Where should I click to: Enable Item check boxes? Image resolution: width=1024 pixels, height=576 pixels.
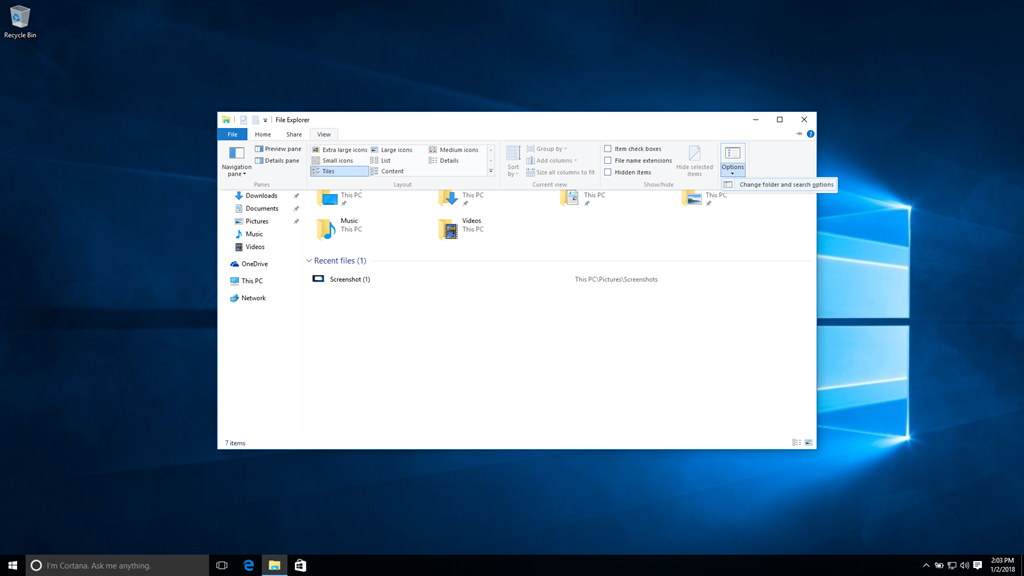pos(607,149)
